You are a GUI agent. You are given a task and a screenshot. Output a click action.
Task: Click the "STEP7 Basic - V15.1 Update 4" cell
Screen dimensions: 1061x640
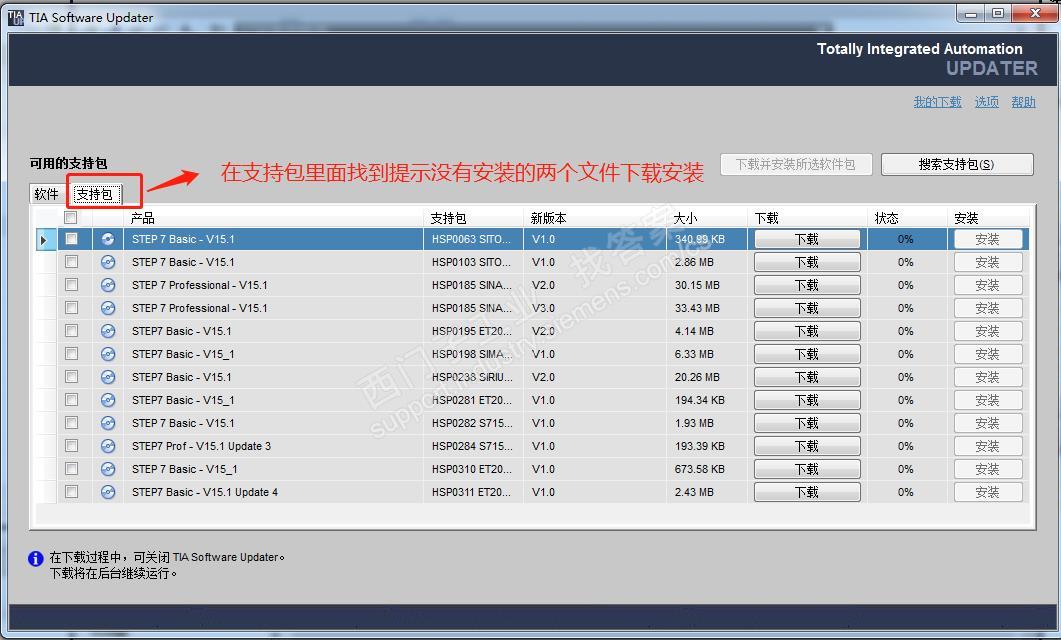click(273, 492)
